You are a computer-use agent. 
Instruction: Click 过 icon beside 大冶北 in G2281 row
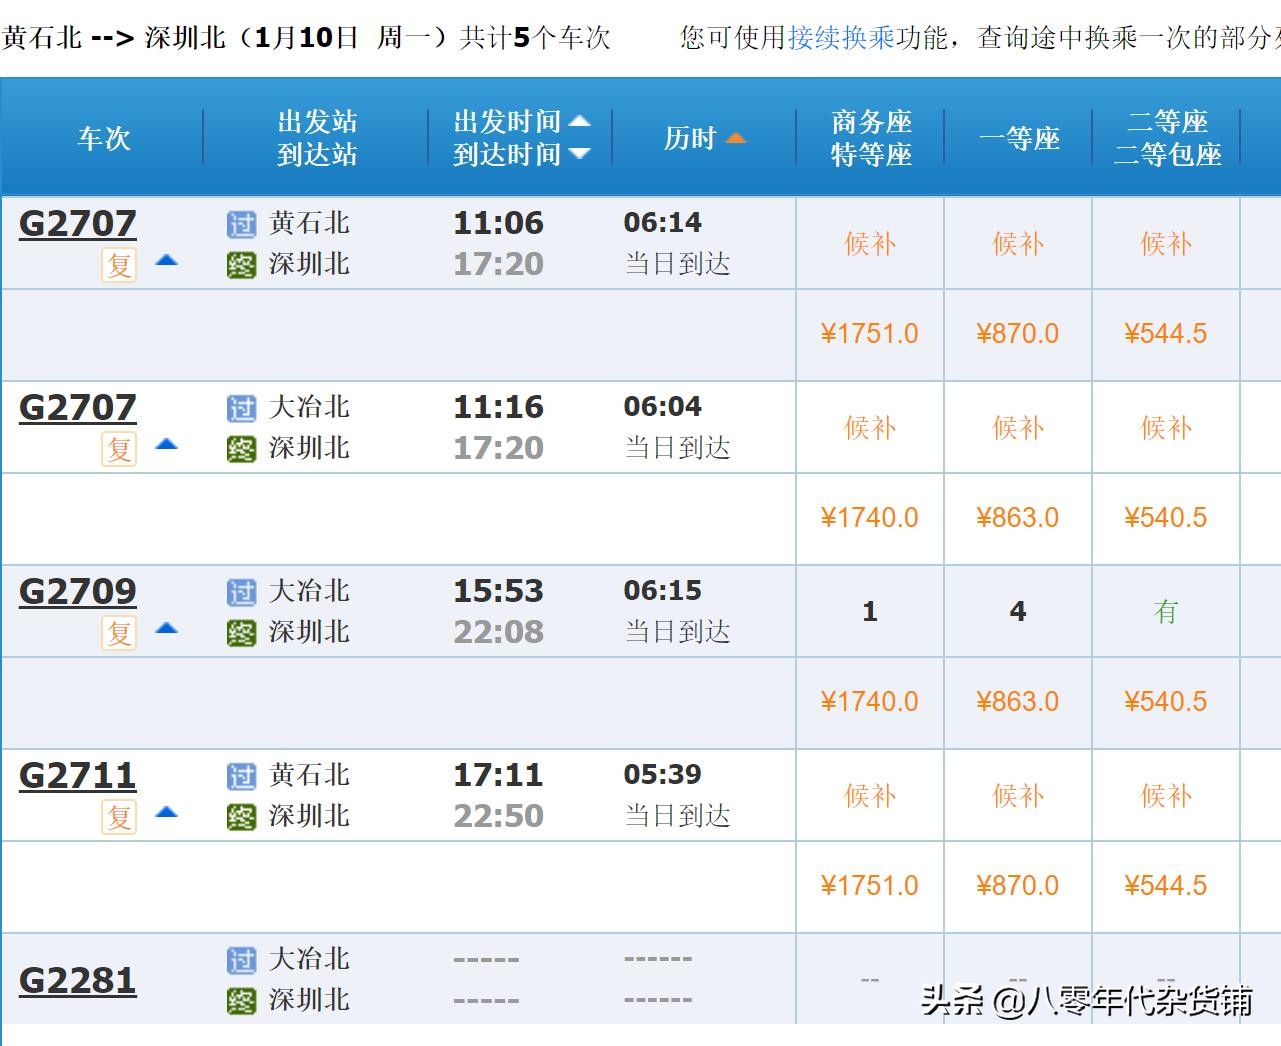(x=241, y=960)
